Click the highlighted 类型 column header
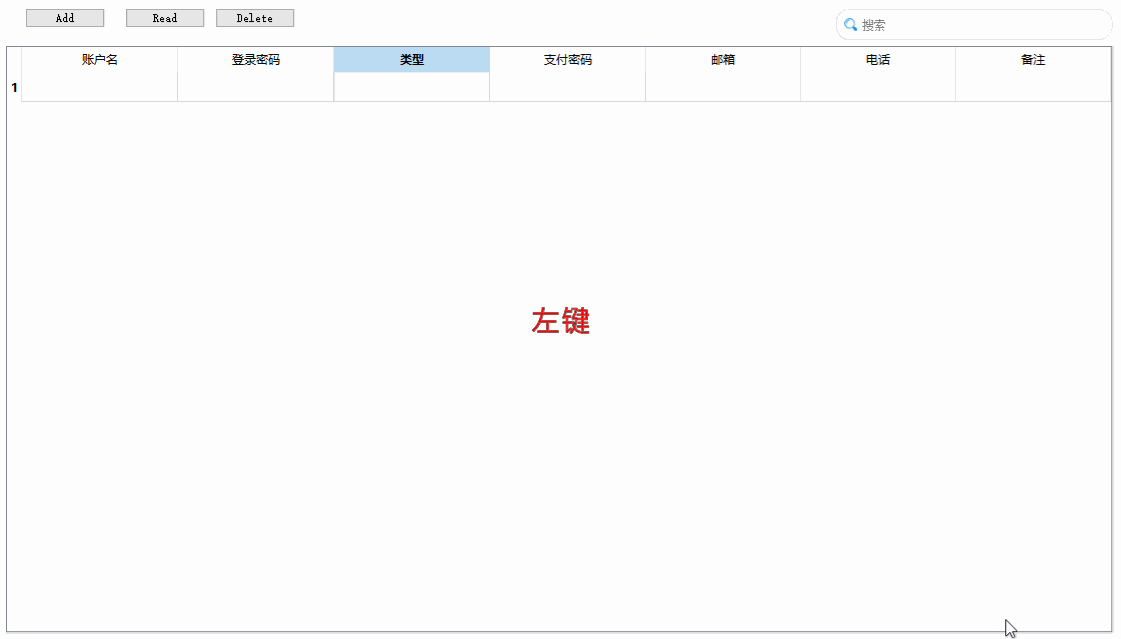Screen dimensions: 1121x639 point(411,59)
